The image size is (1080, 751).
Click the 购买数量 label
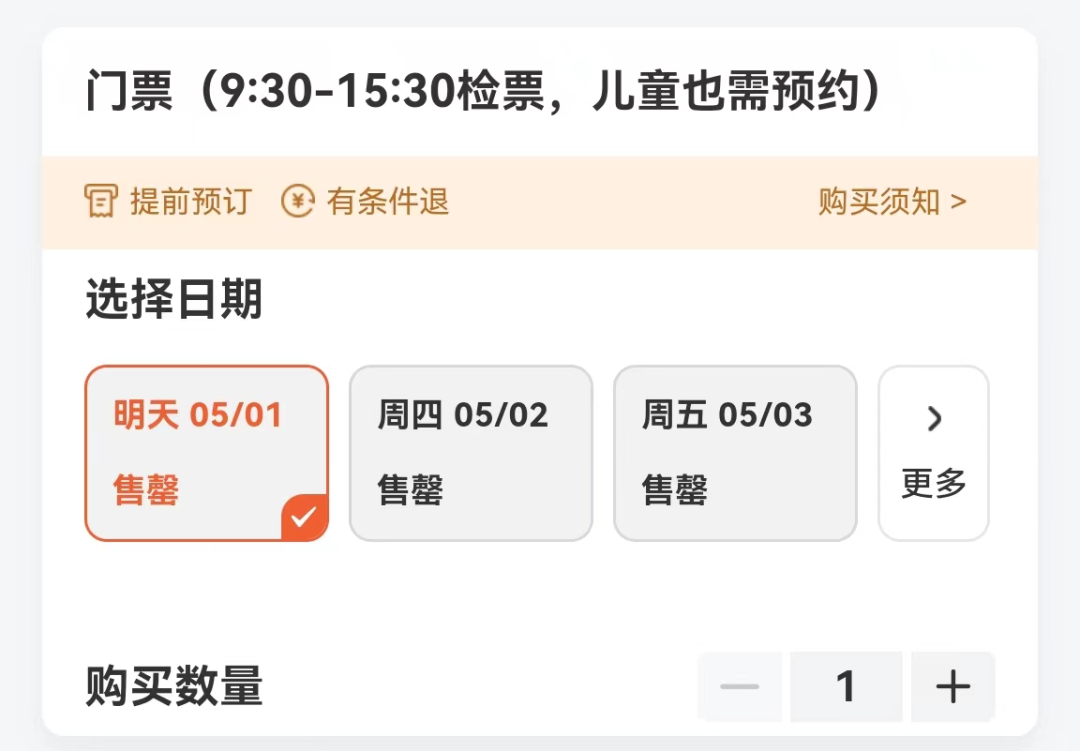coord(174,686)
